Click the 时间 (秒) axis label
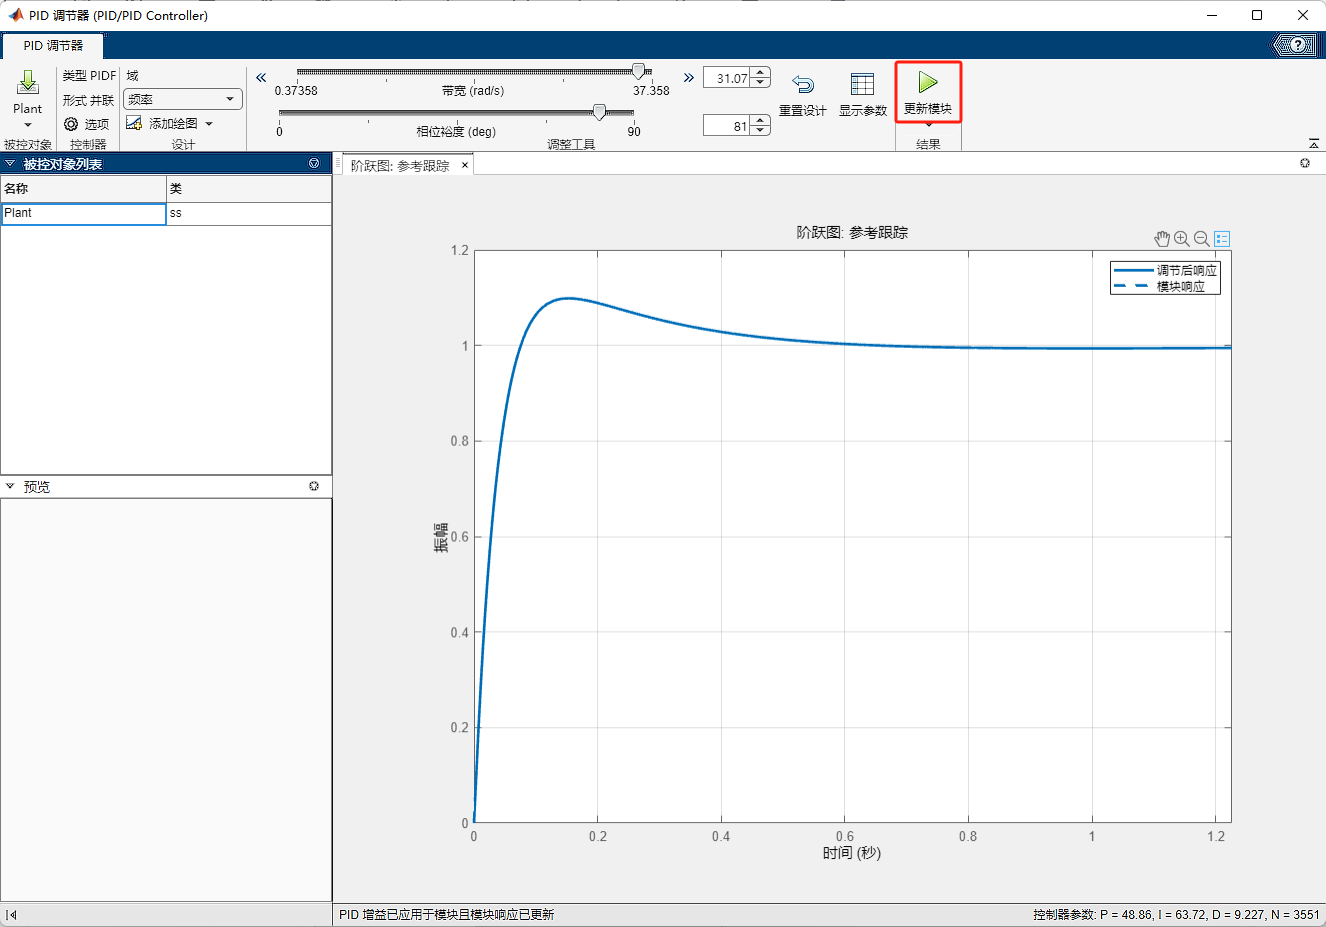The height and width of the screenshot is (927, 1326). pyautogui.click(x=852, y=853)
